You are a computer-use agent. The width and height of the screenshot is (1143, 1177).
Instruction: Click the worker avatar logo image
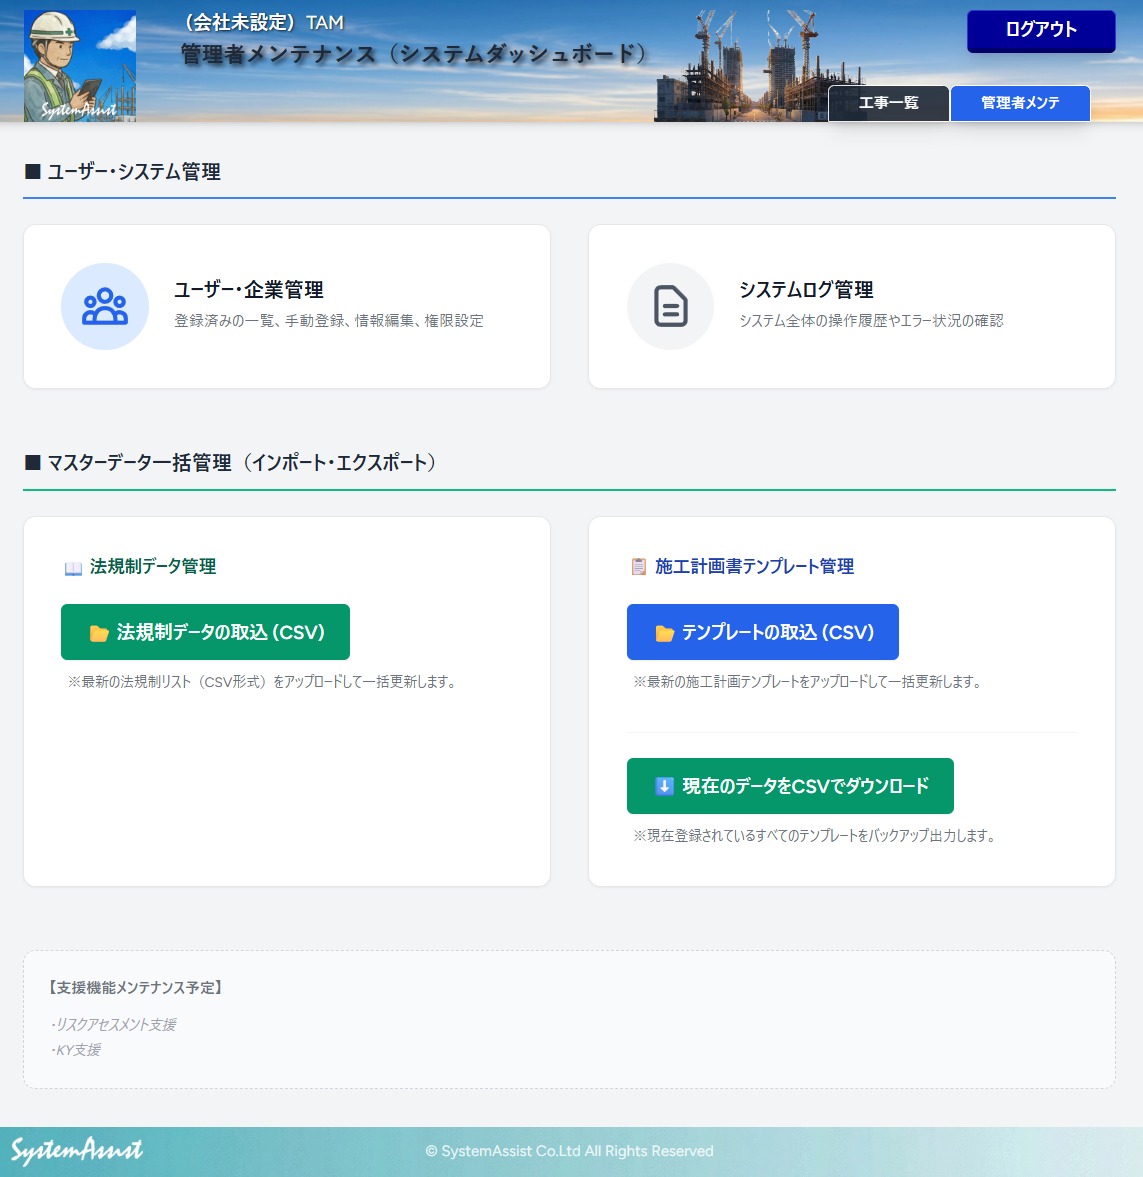(x=80, y=66)
